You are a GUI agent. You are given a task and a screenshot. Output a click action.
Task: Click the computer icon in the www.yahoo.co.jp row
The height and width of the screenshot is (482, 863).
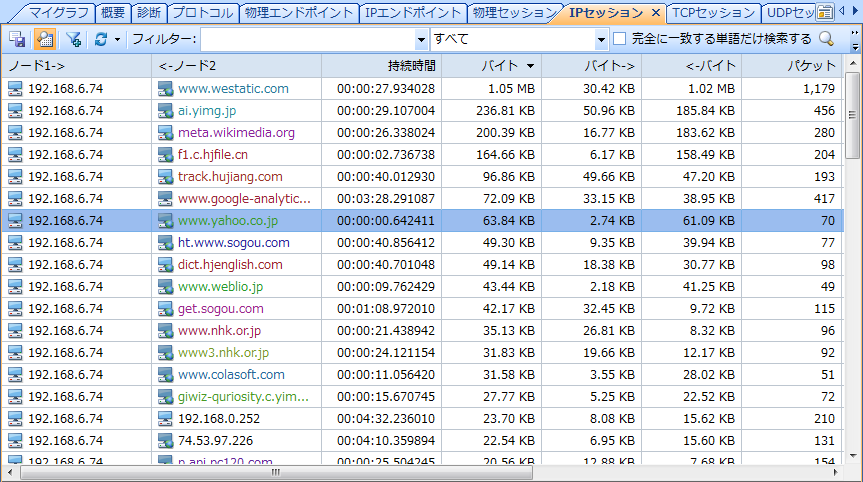pos(16,221)
